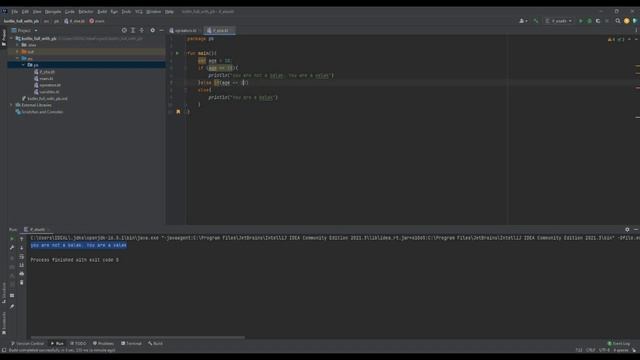
Task: Open the Window menu
Action: pyautogui.click(x=154, y=12)
